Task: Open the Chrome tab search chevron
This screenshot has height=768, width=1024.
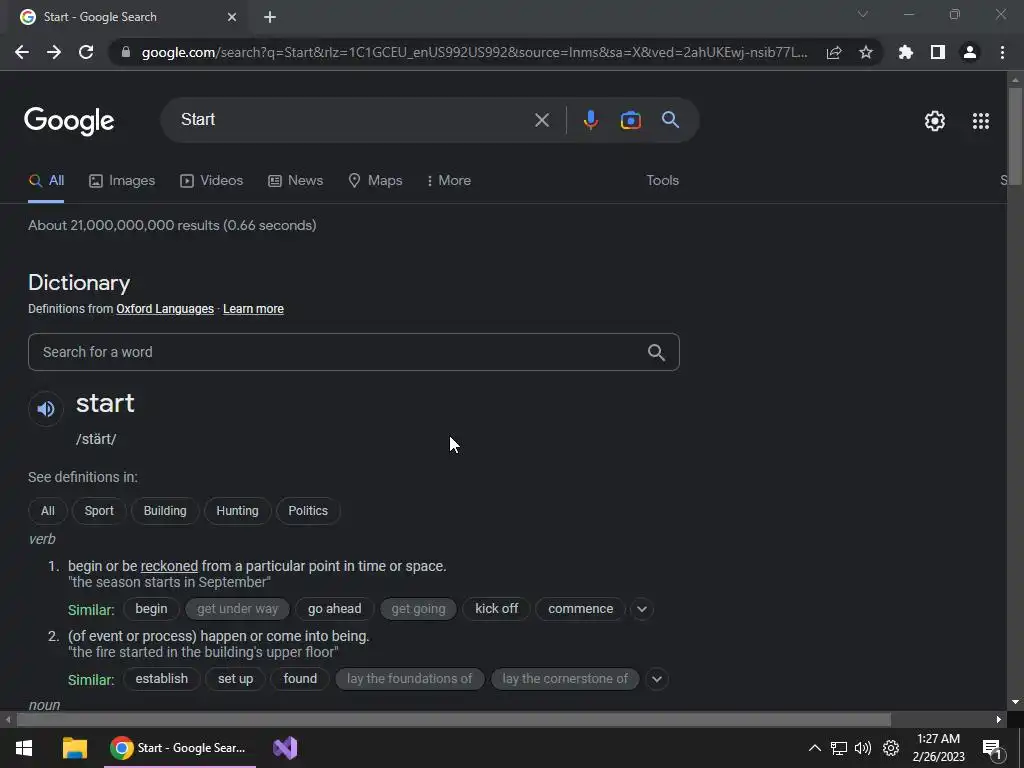Action: 863,14
